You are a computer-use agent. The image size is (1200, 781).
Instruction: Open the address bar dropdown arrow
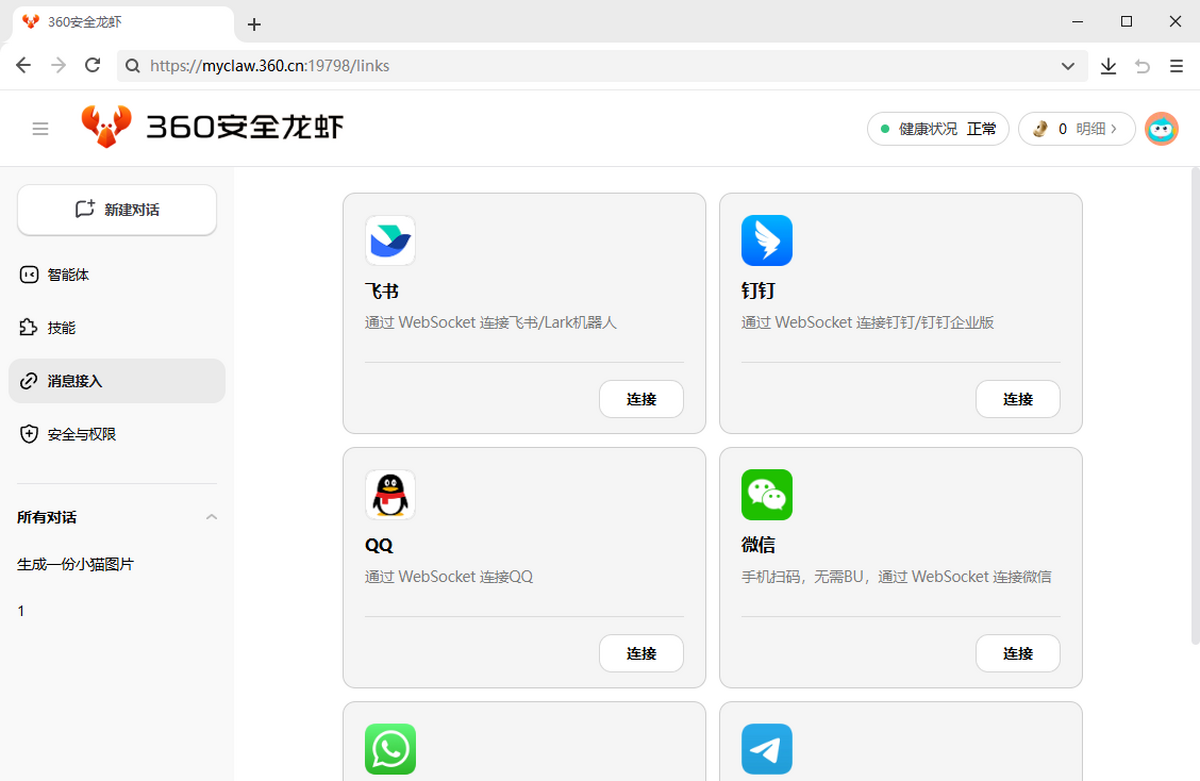(1067, 65)
